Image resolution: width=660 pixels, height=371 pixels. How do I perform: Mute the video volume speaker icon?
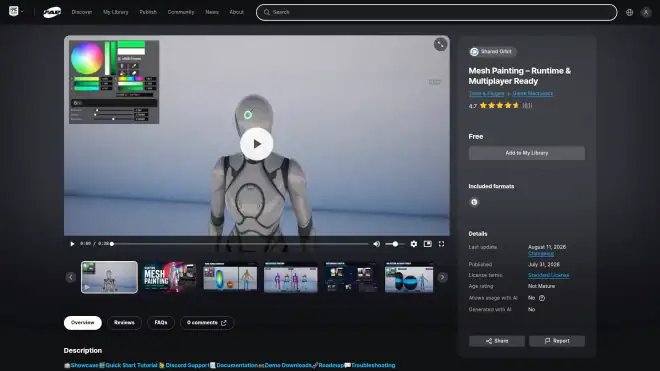(x=376, y=244)
